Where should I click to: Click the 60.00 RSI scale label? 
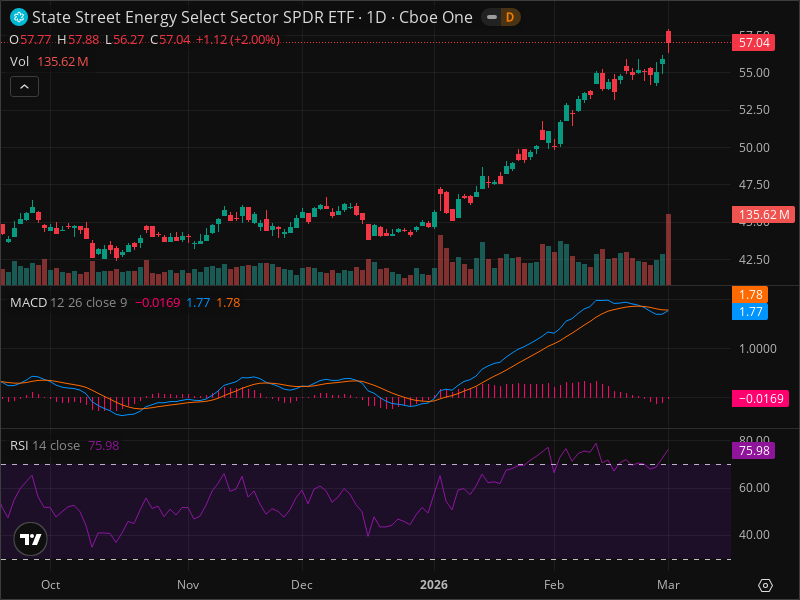754,488
